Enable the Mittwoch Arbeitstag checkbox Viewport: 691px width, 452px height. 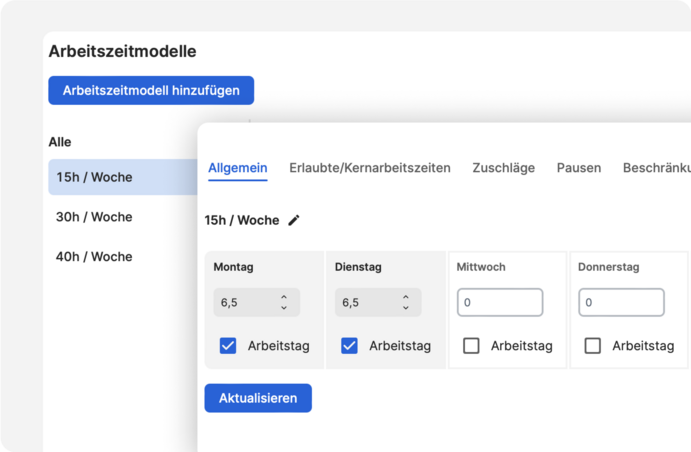(471, 346)
